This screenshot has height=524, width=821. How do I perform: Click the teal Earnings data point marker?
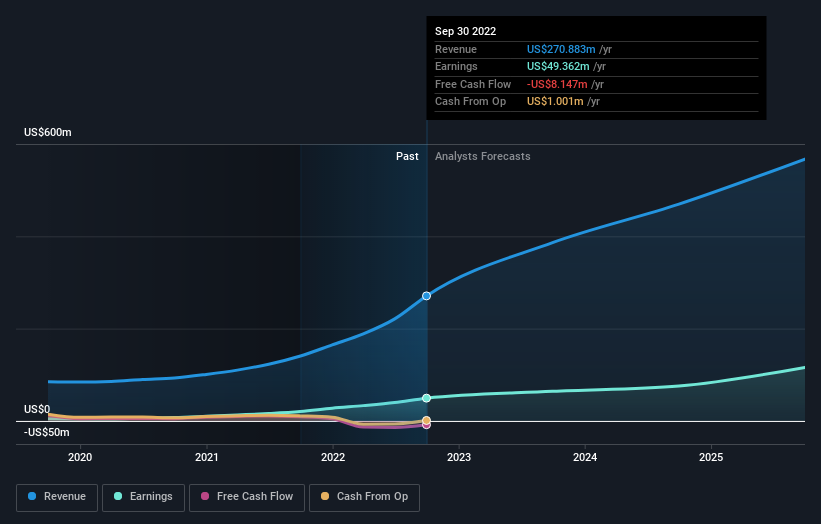tap(426, 398)
